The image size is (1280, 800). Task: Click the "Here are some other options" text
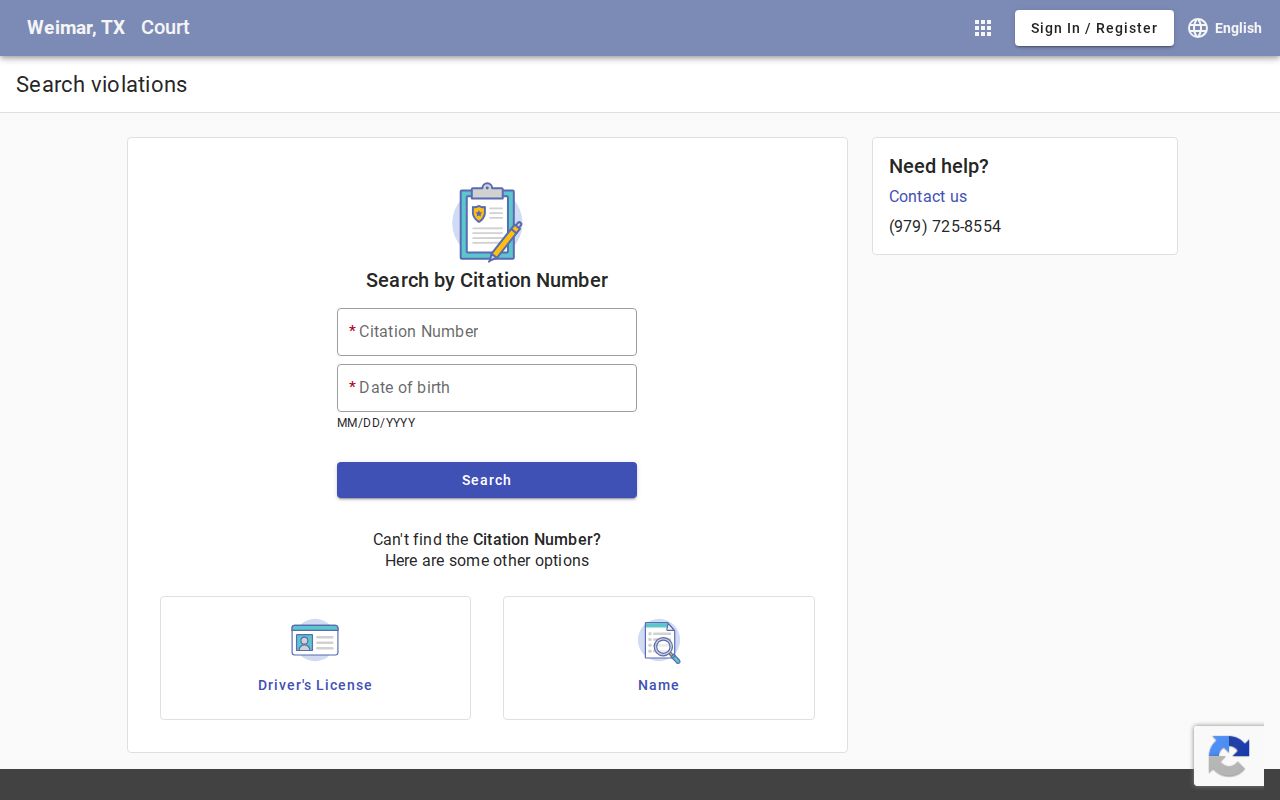click(487, 560)
